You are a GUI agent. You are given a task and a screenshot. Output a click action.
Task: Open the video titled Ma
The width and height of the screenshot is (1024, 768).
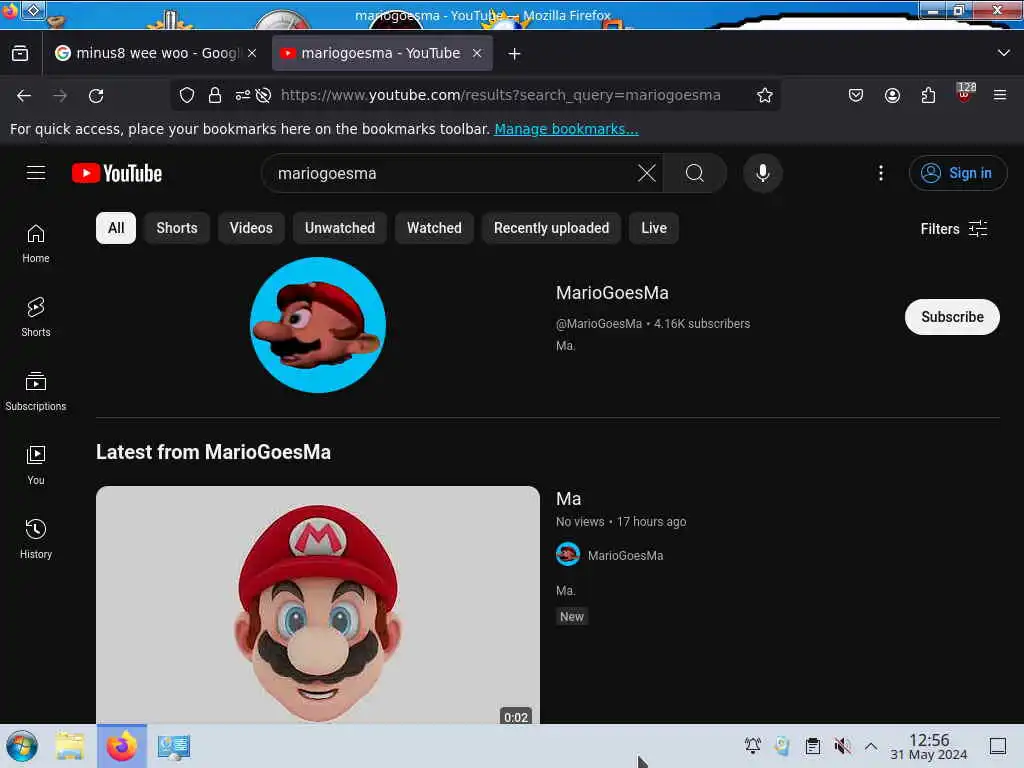[x=568, y=499]
